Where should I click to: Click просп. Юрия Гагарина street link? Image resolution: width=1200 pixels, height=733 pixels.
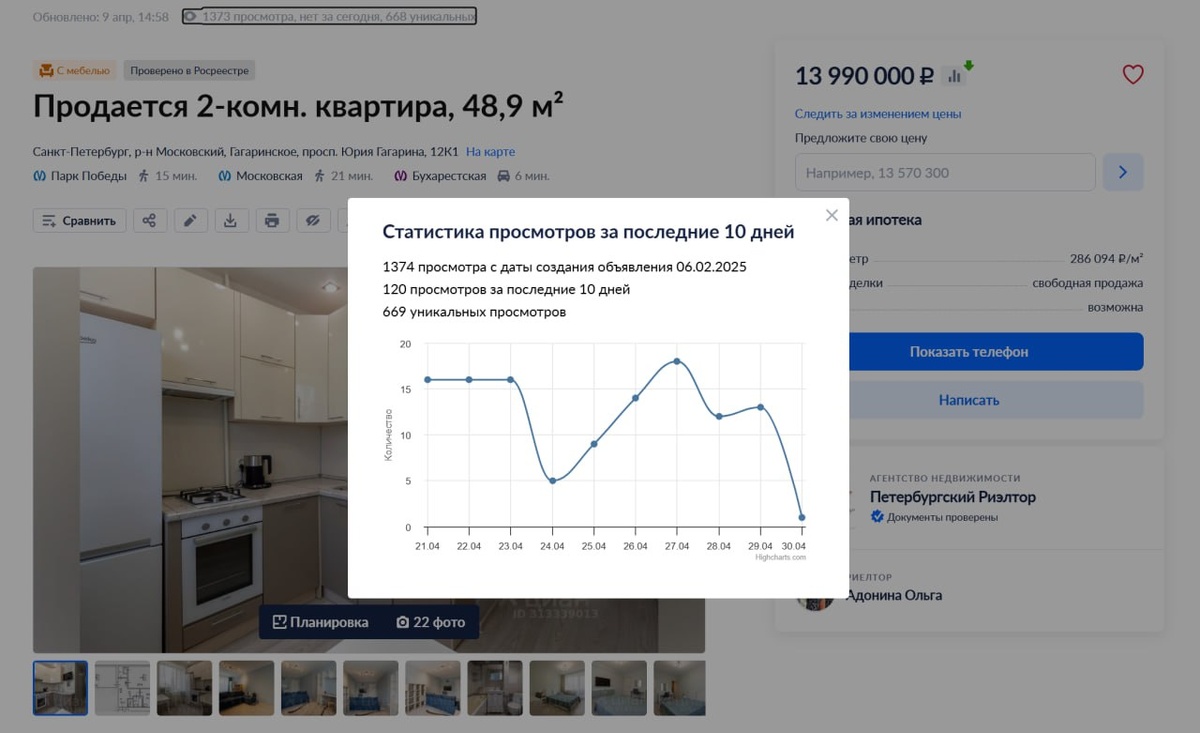tap(362, 152)
